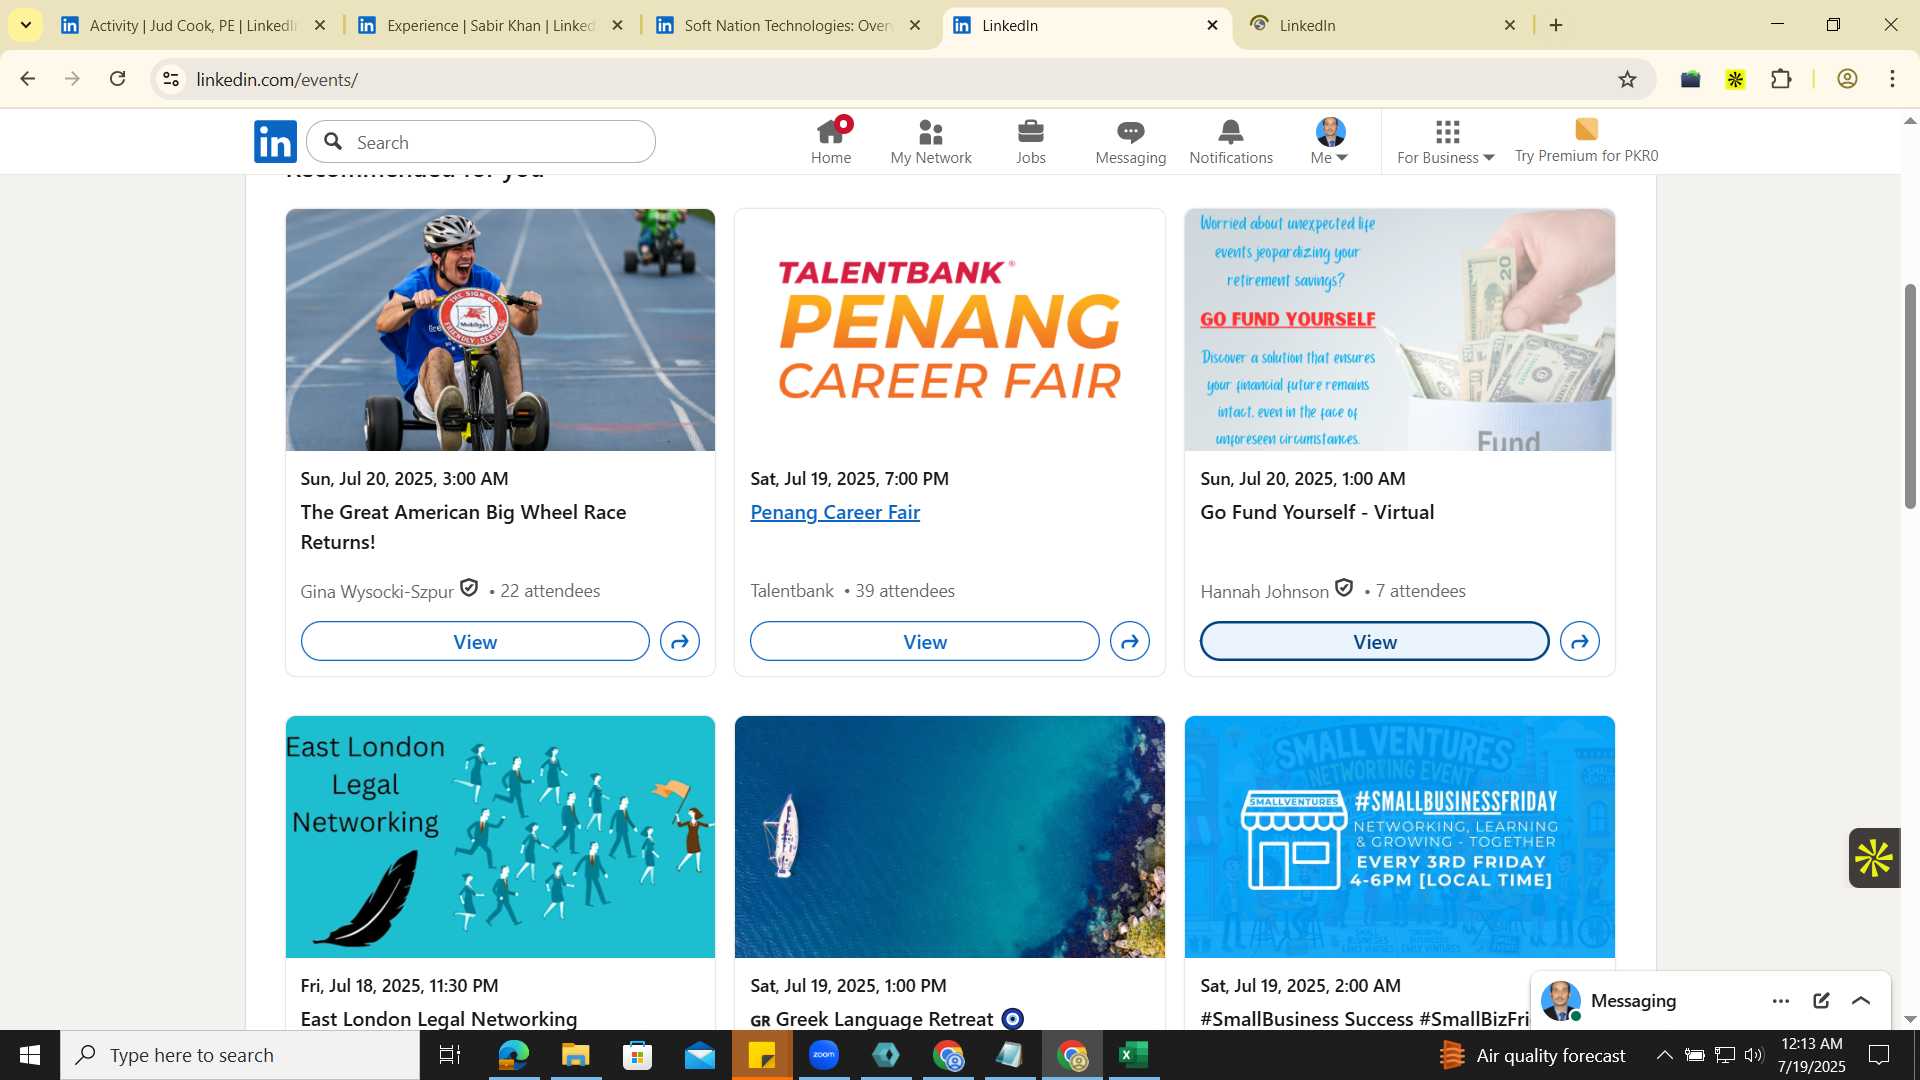Share Go Fund Yourself - Virtual event
The width and height of the screenshot is (1920, 1080).
[1580, 641]
